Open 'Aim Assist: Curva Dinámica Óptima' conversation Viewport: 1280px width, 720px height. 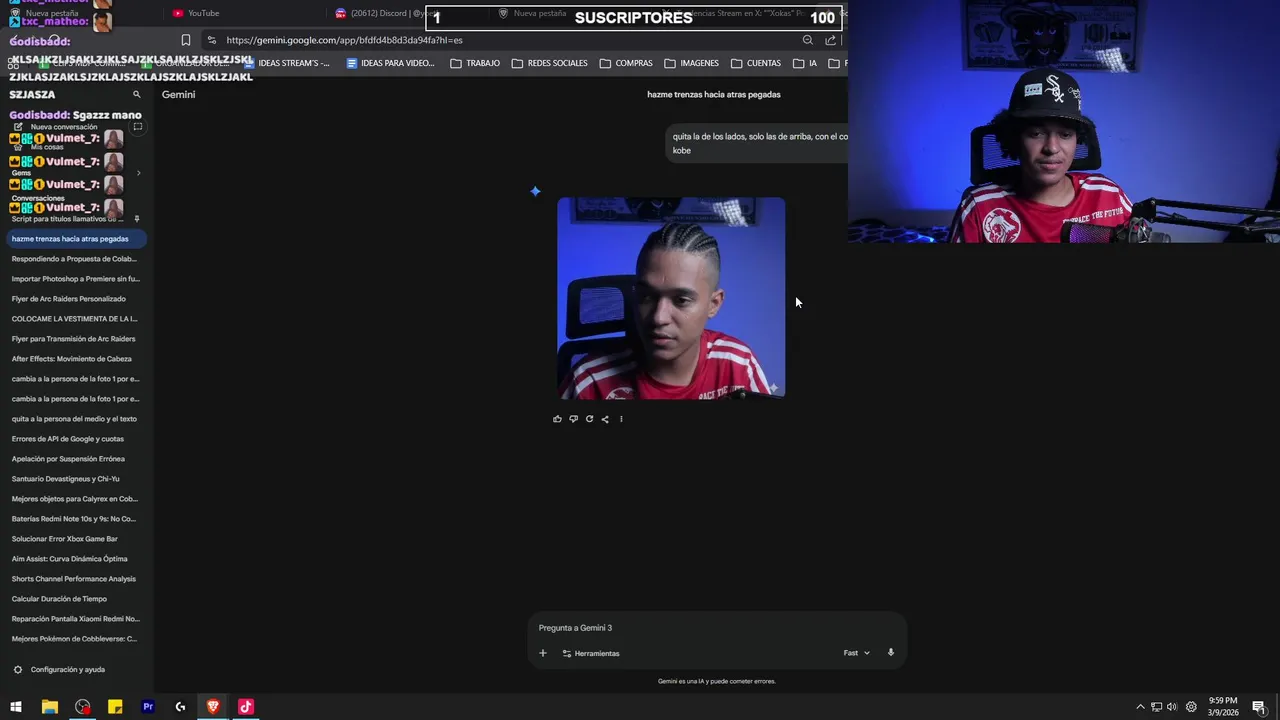point(70,559)
